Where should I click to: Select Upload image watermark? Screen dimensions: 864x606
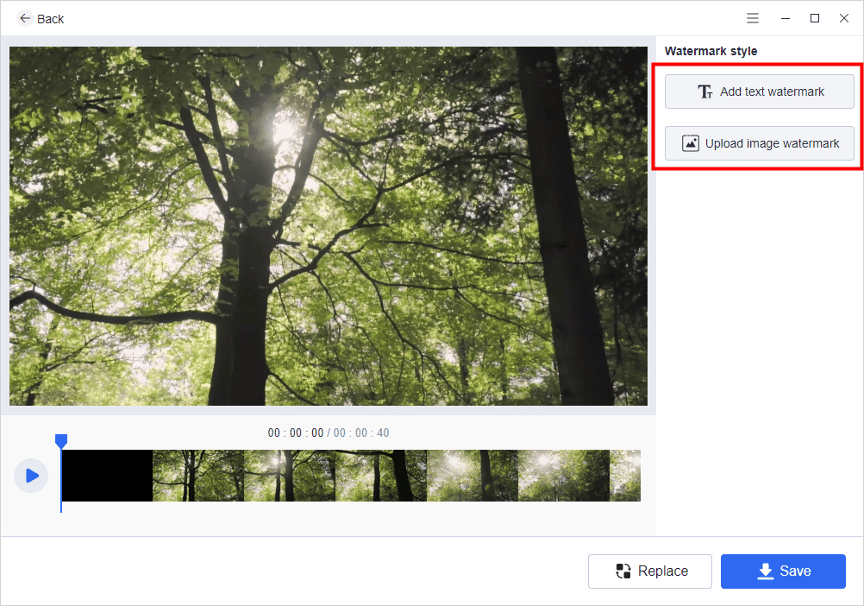pyautogui.click(x=759, y=143)
